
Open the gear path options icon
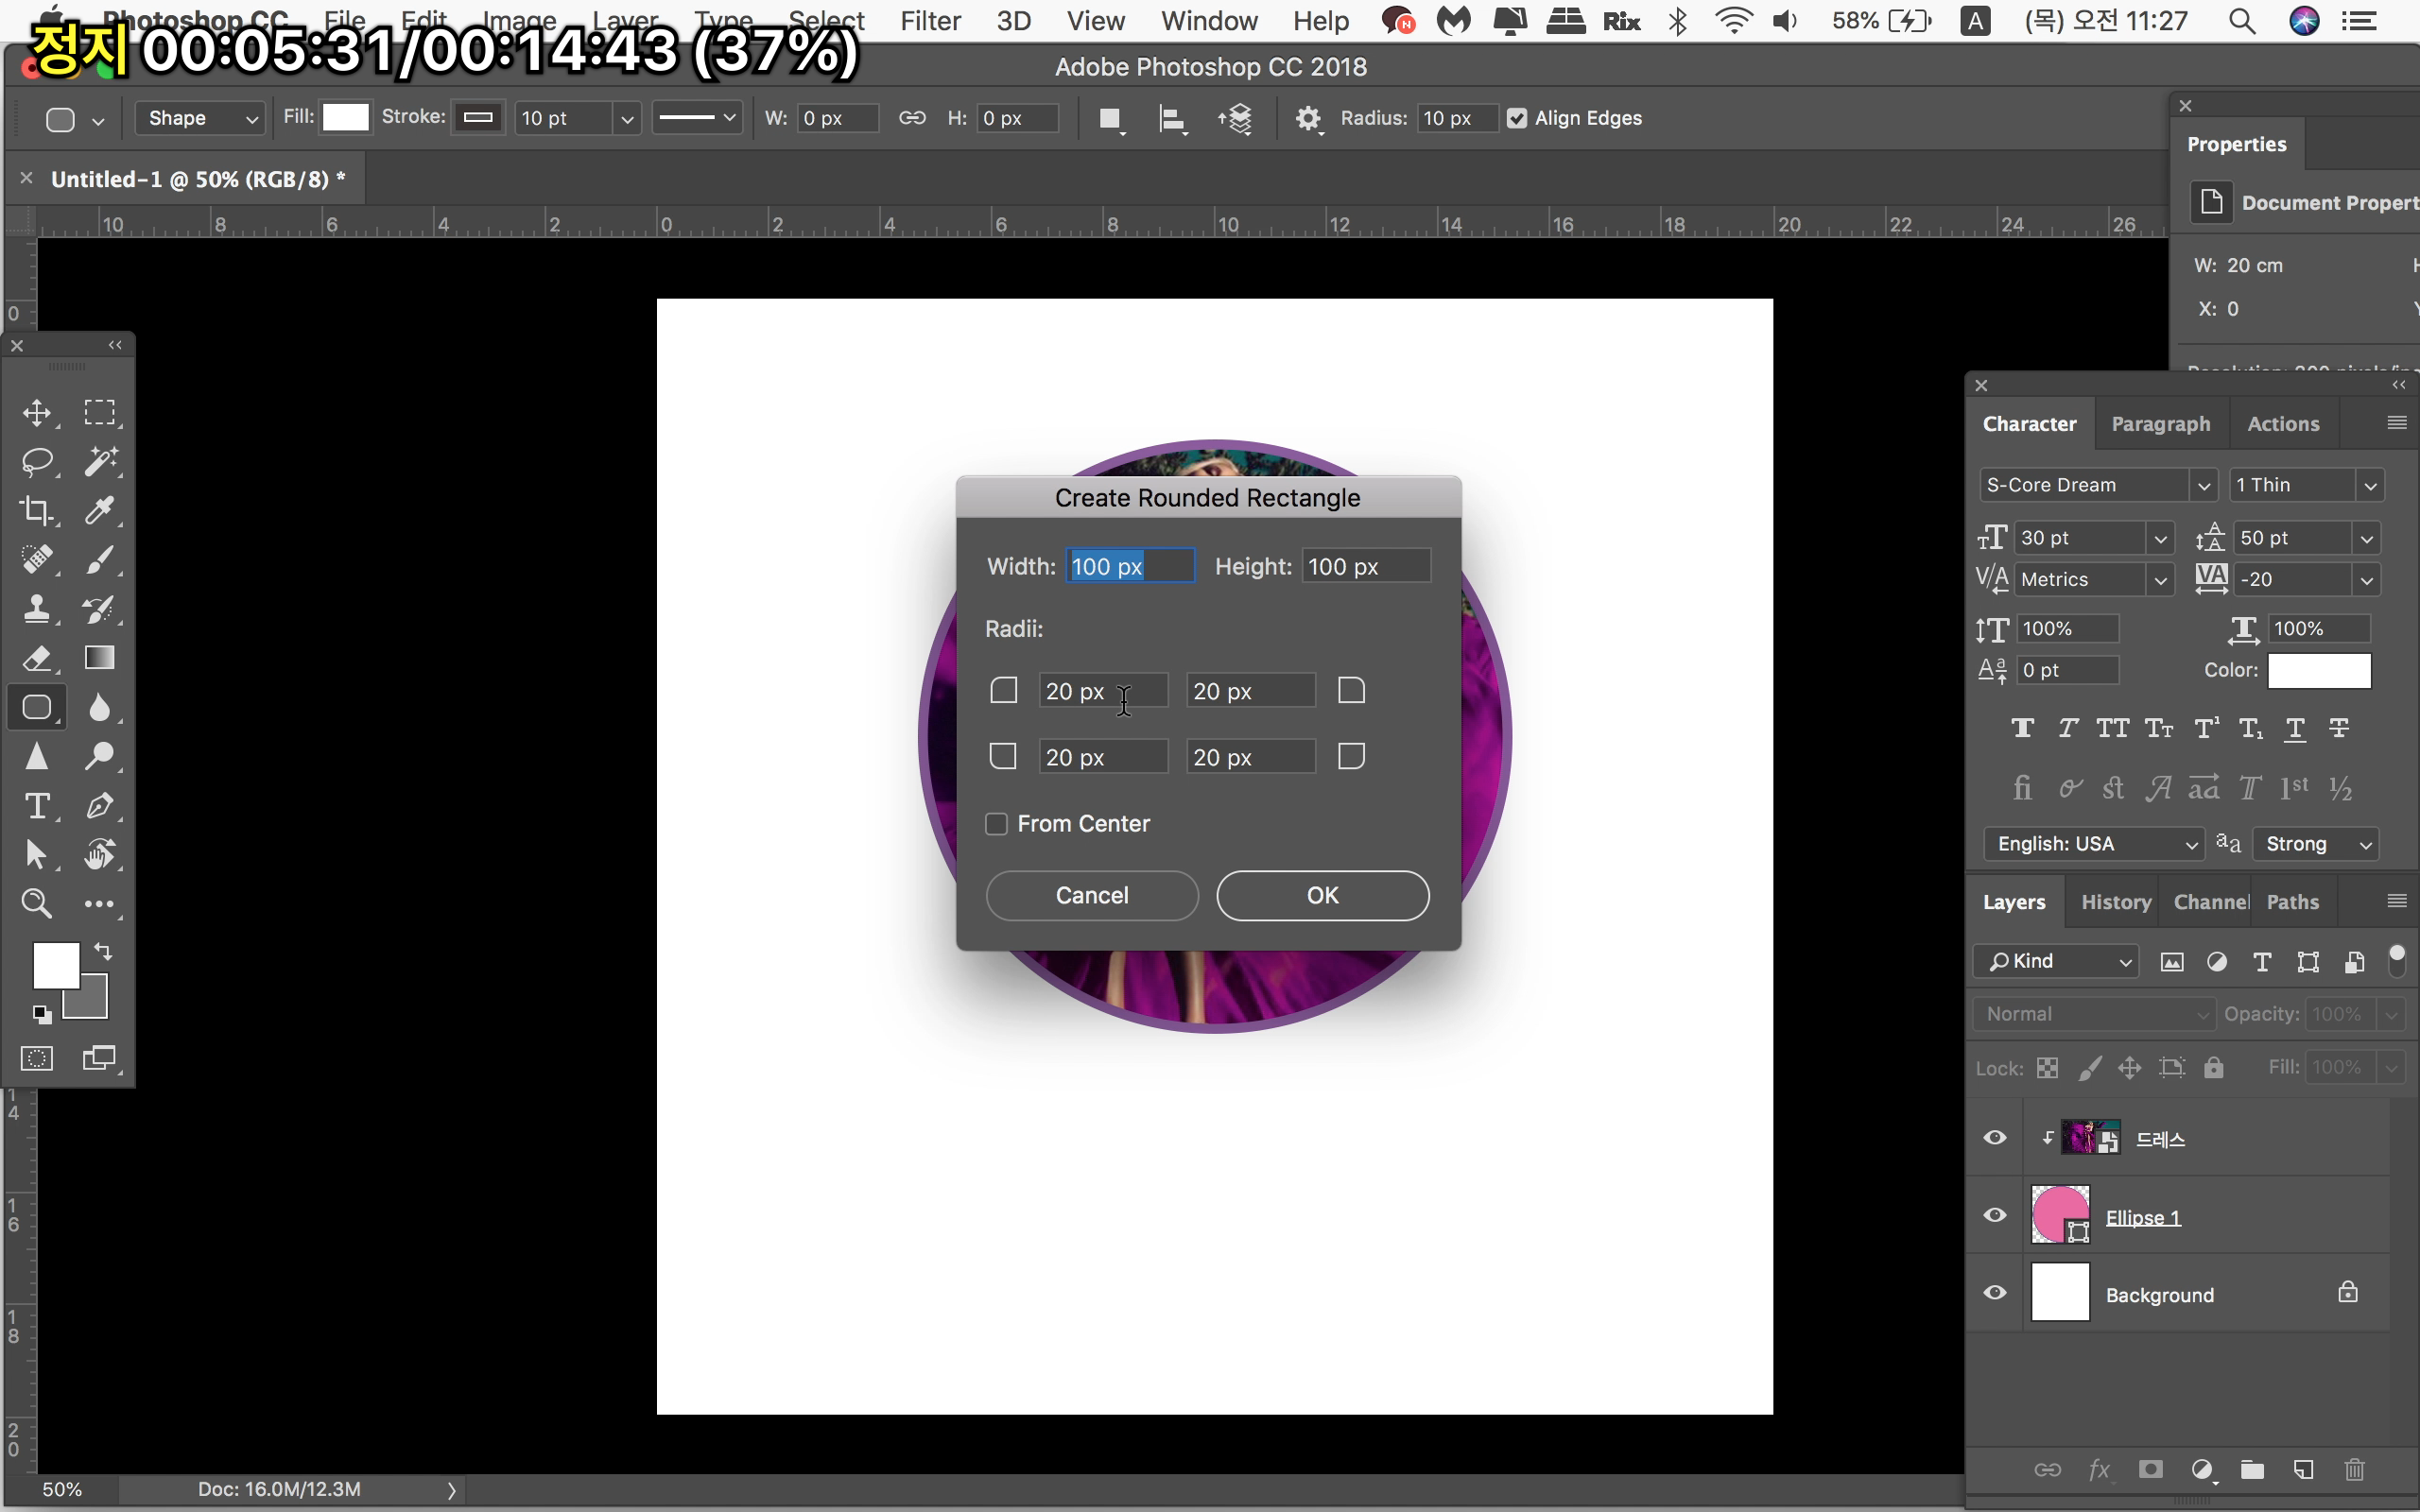click(x=1308, y=119)
